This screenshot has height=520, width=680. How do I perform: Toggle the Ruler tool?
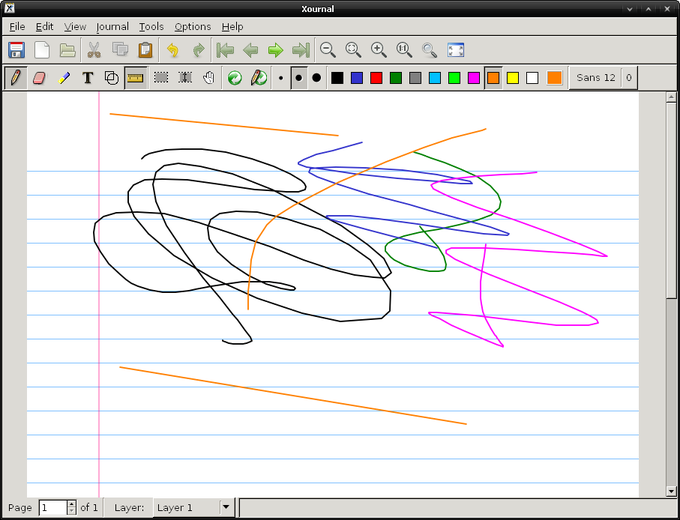point(136,78)
